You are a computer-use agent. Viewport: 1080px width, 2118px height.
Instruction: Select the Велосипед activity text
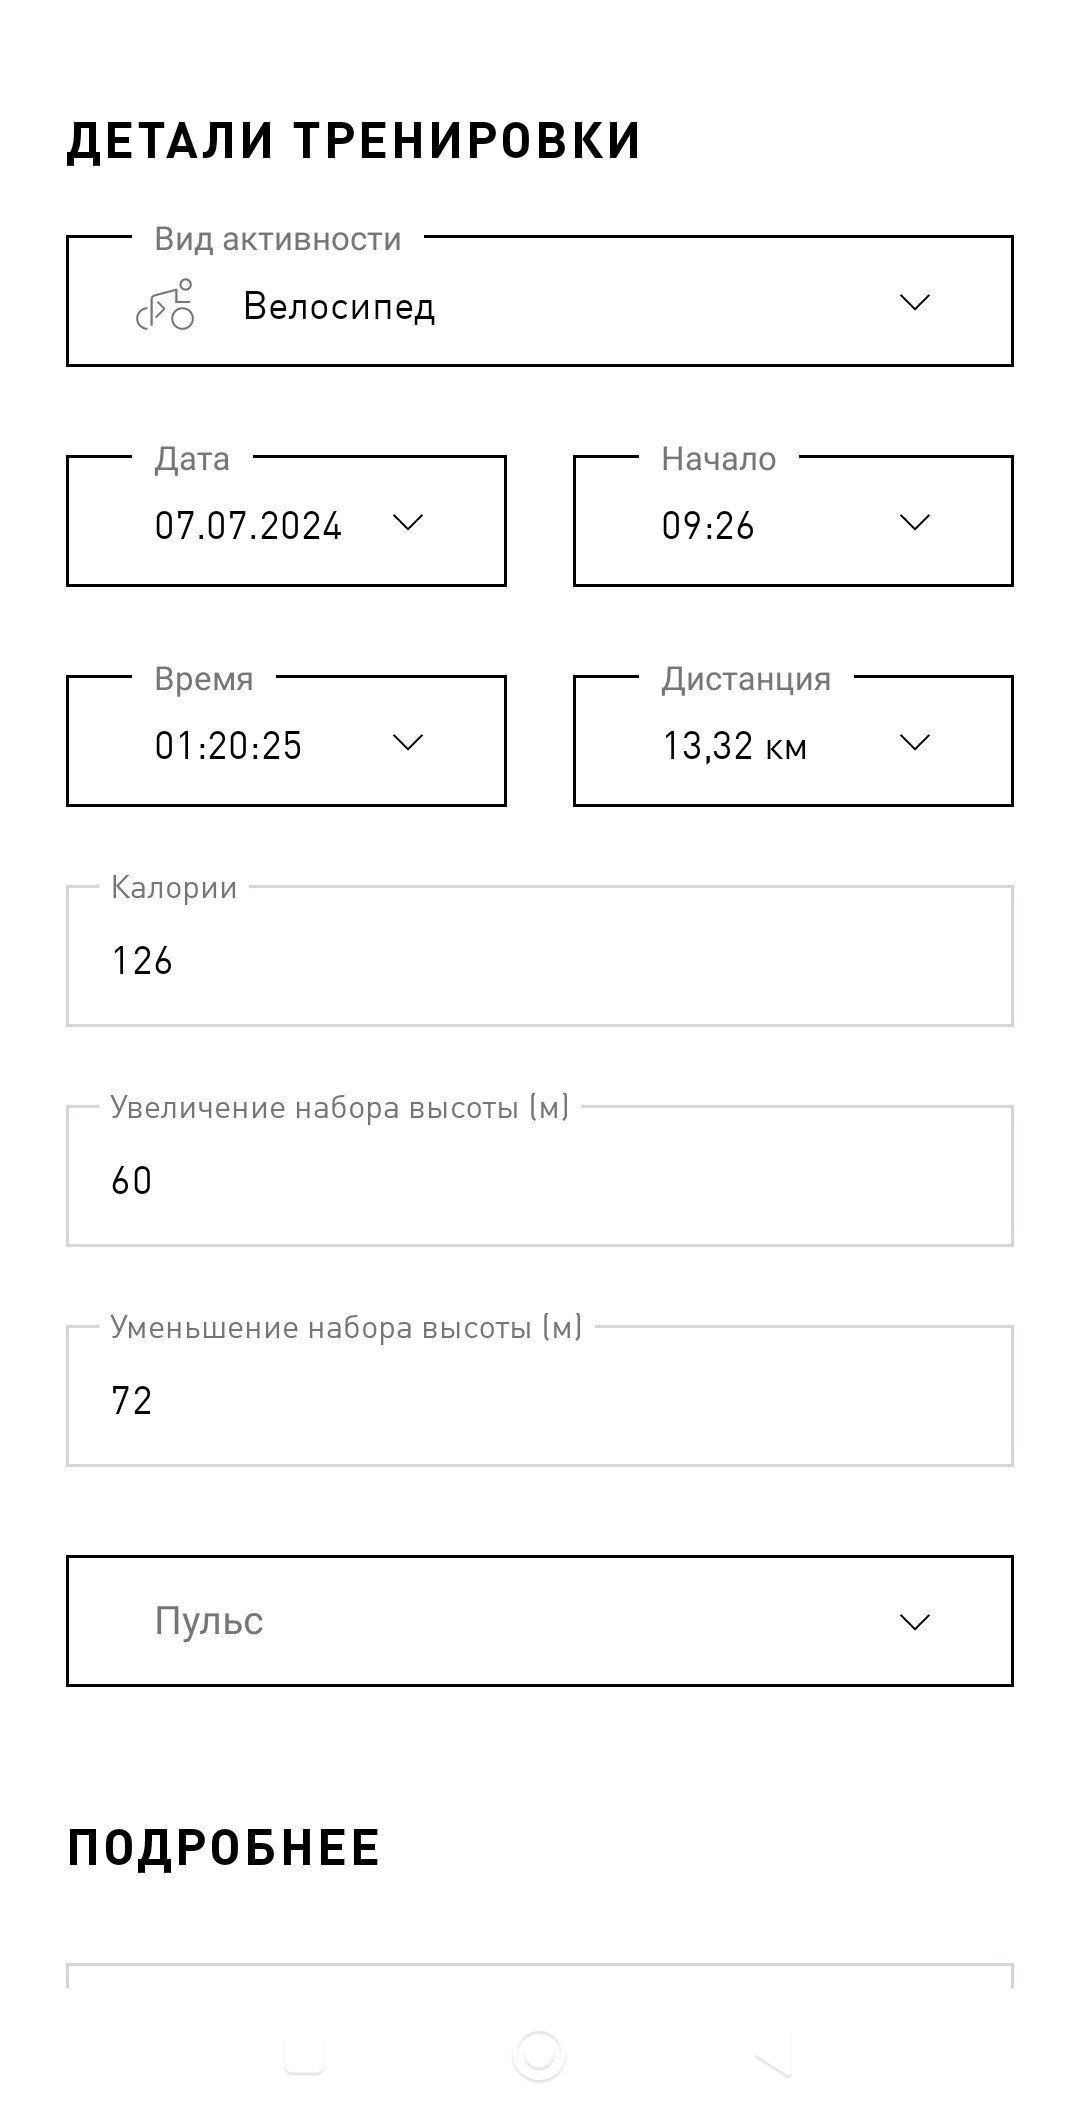339,306
